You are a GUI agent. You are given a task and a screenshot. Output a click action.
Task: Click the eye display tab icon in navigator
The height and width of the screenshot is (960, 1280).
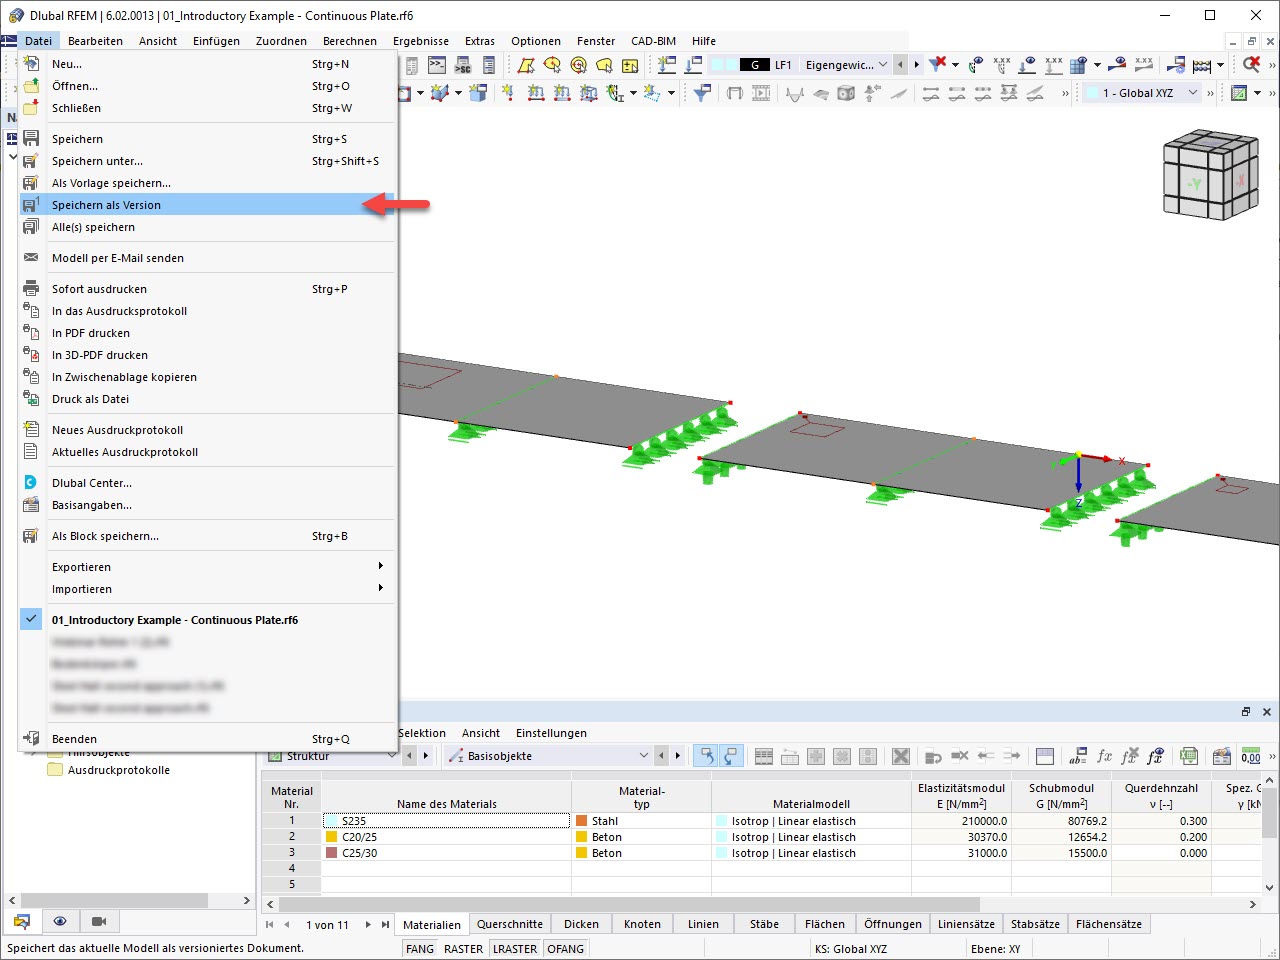(x=60, y=921)
